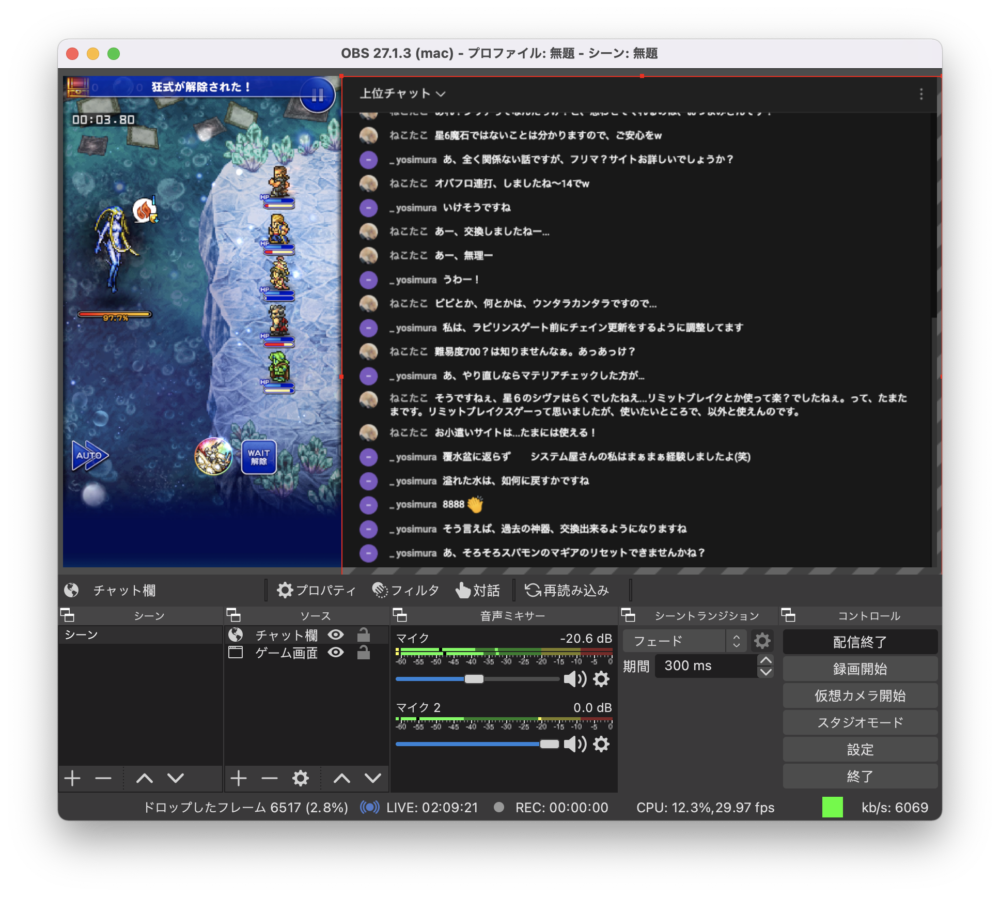Click the live broadcast icon in the status bar
This screenshot has width=1000, height=897.
[x=369, y=808]
